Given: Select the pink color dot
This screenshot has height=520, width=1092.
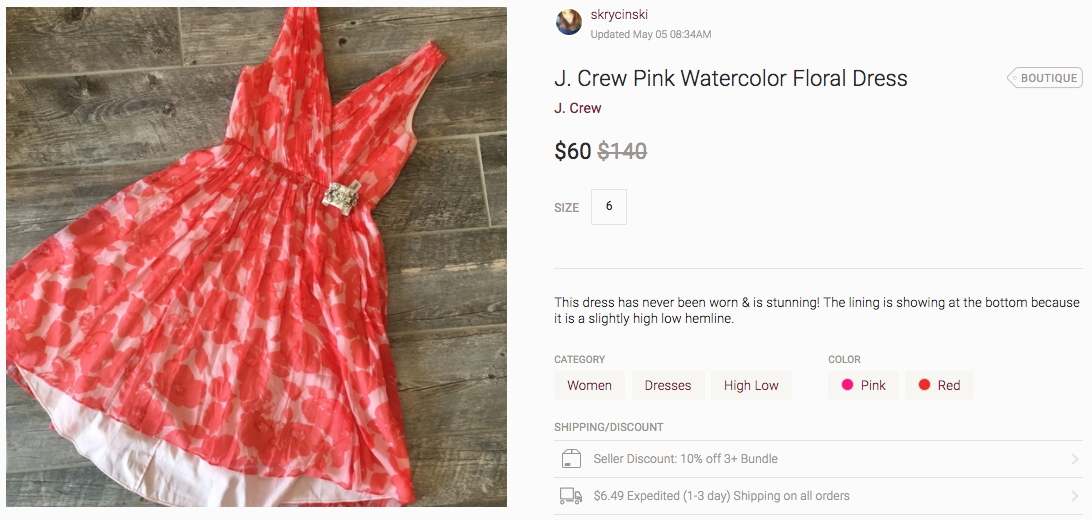Looking at the screenshot, I should (x=847, y=385).
